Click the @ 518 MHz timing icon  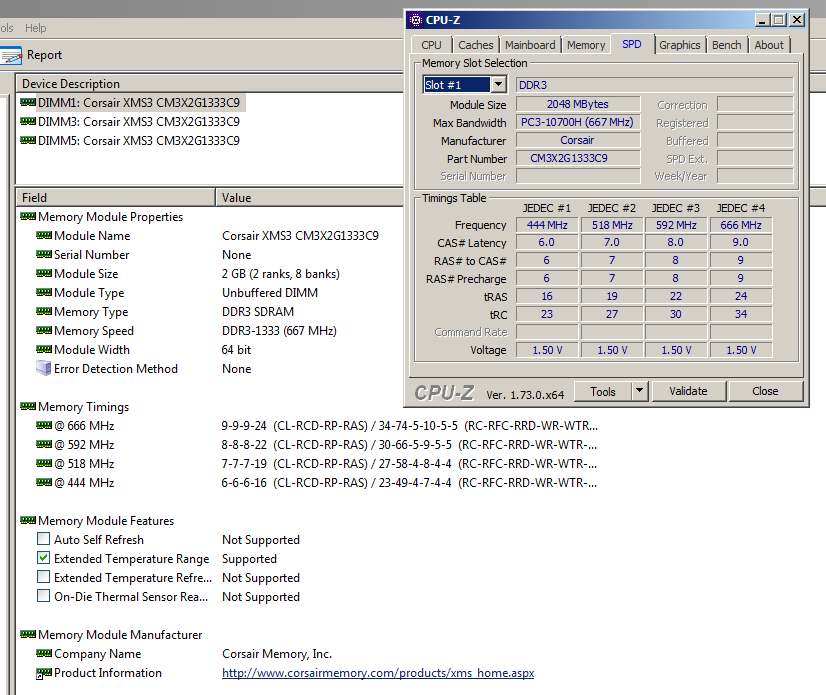point(44,463)
